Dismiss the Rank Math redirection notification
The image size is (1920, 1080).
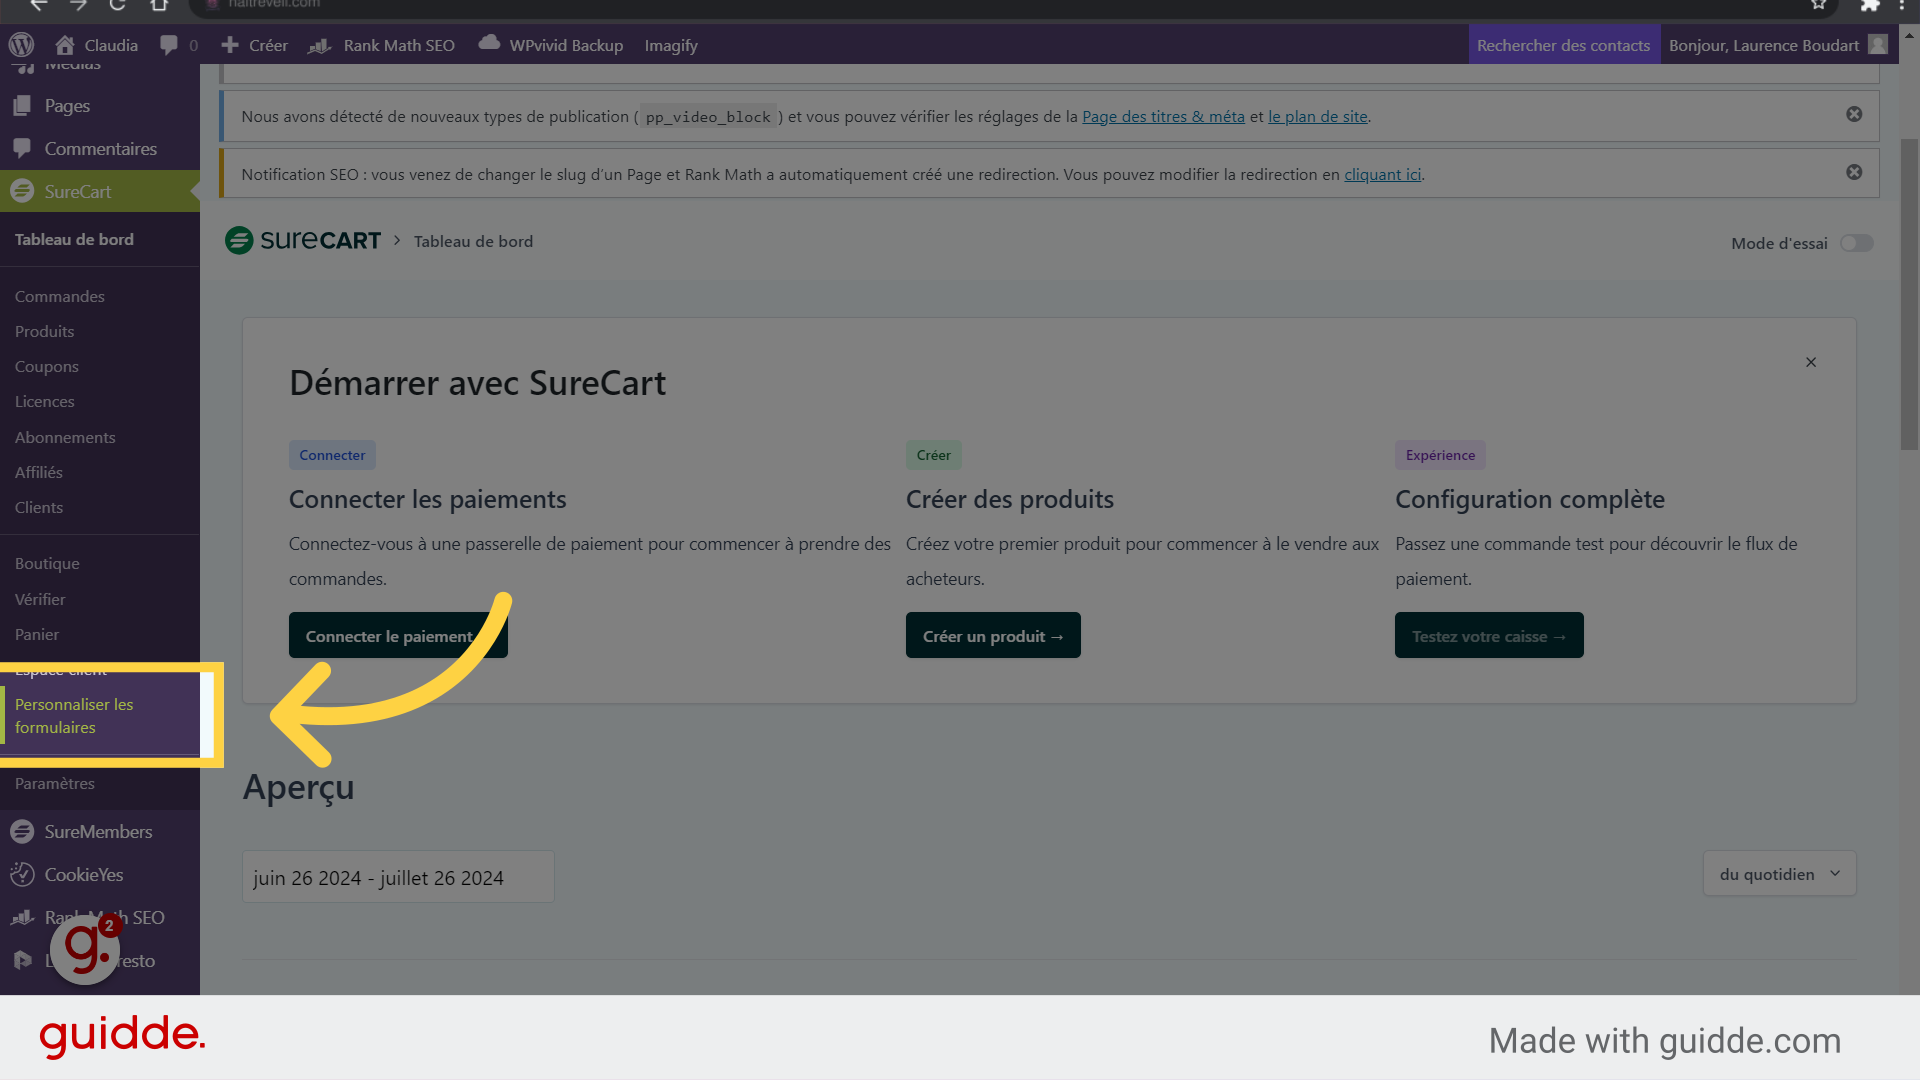point(1854,172)
